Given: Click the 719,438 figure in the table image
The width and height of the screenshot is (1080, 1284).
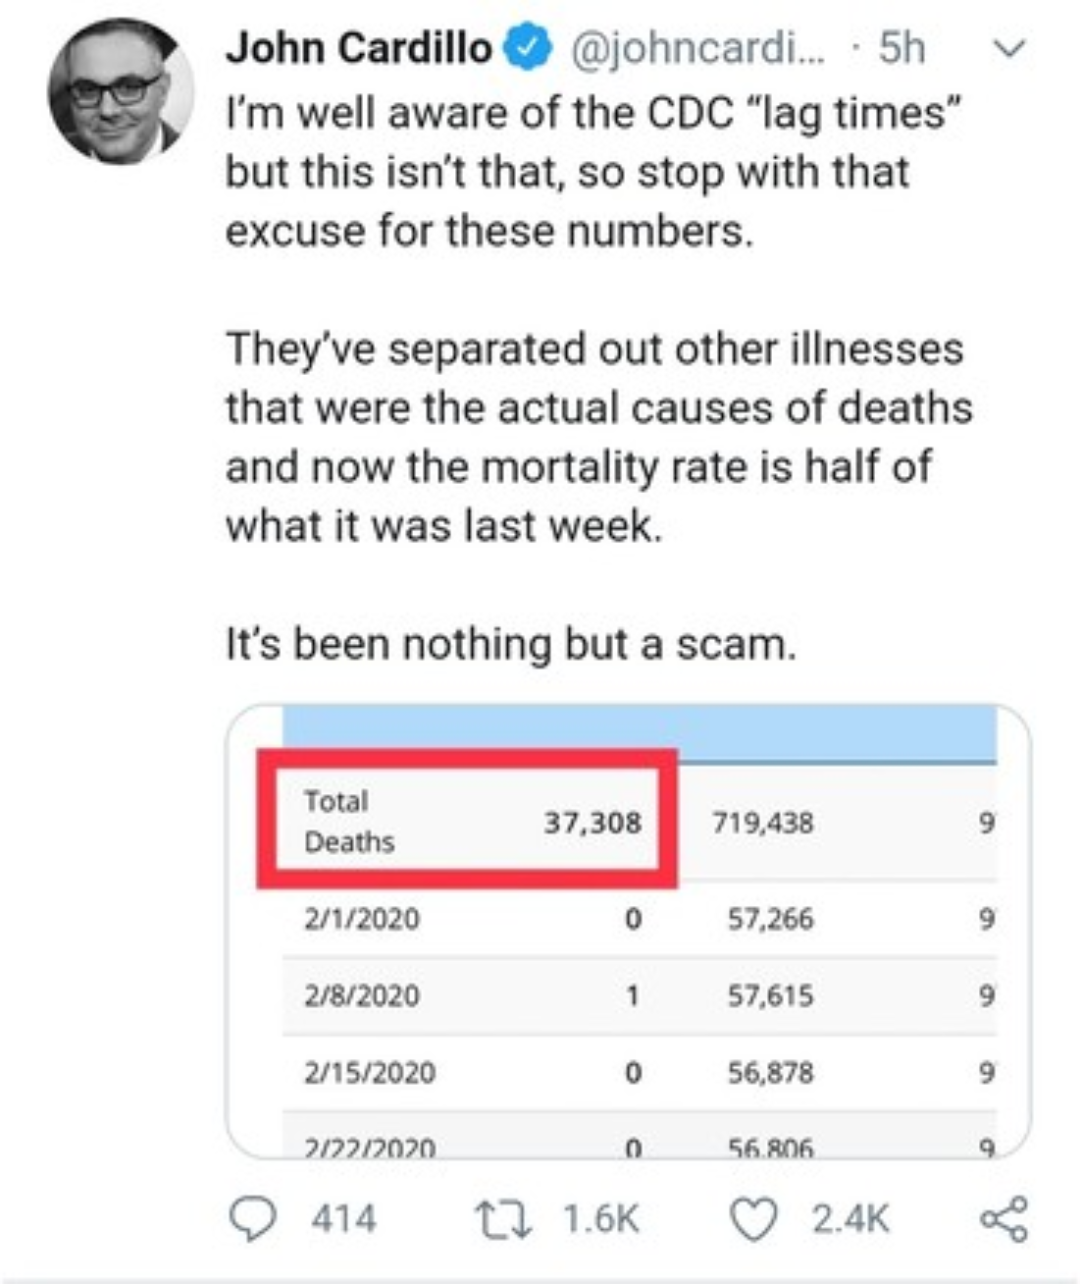Looking at the screenshot, I should click(x=762, y=822).
